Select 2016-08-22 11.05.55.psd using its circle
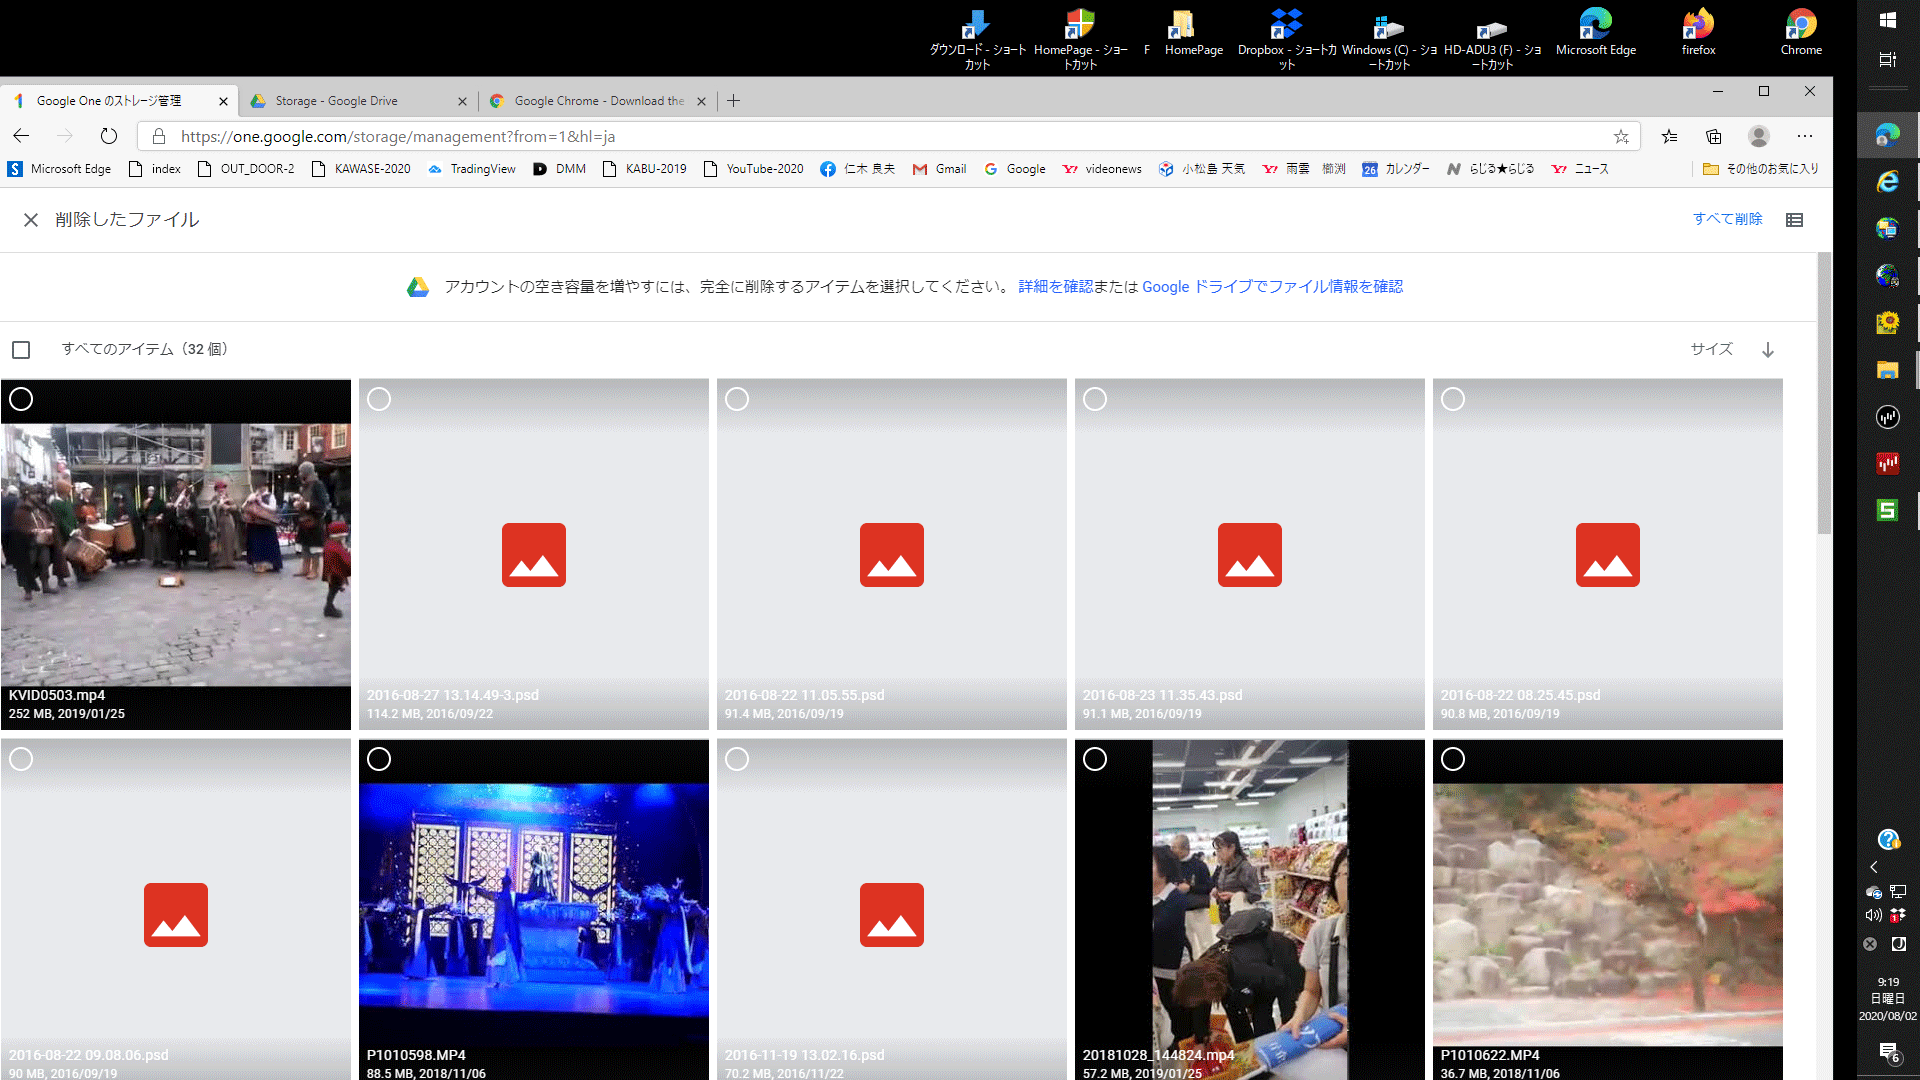The height and width of the screenshot is (1080, 1920). pos(737,399)
